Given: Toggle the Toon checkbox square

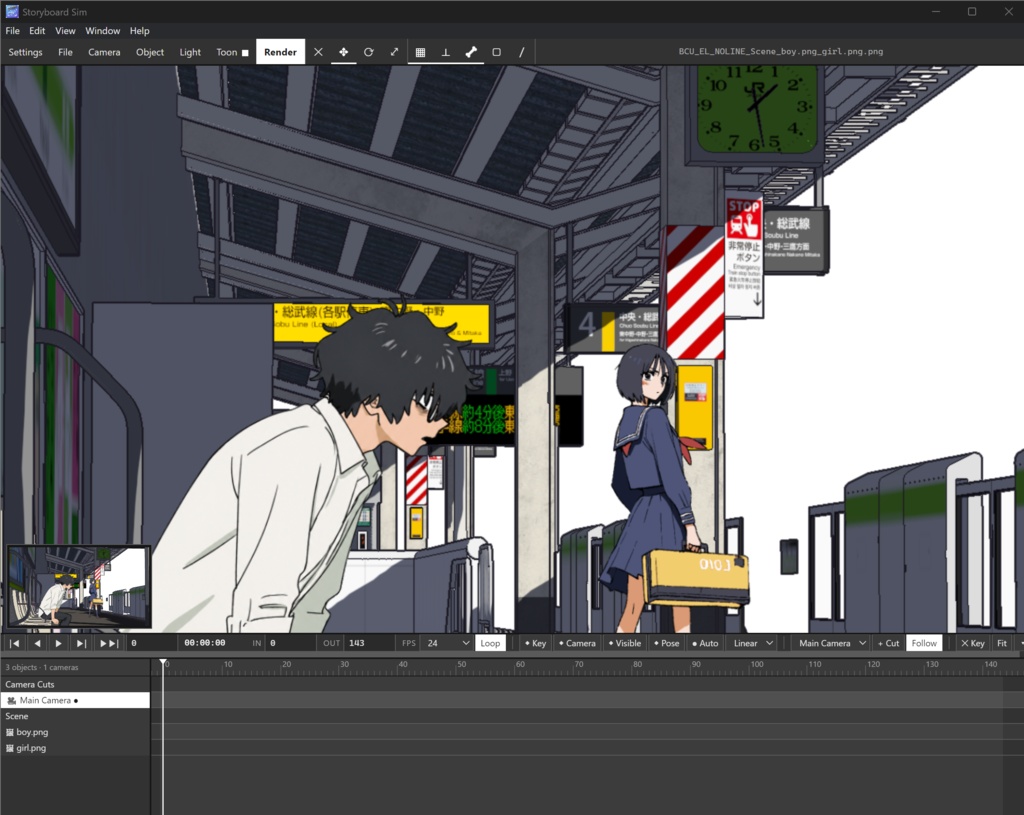Looking at the screenshot, I should tap(246, 52).
